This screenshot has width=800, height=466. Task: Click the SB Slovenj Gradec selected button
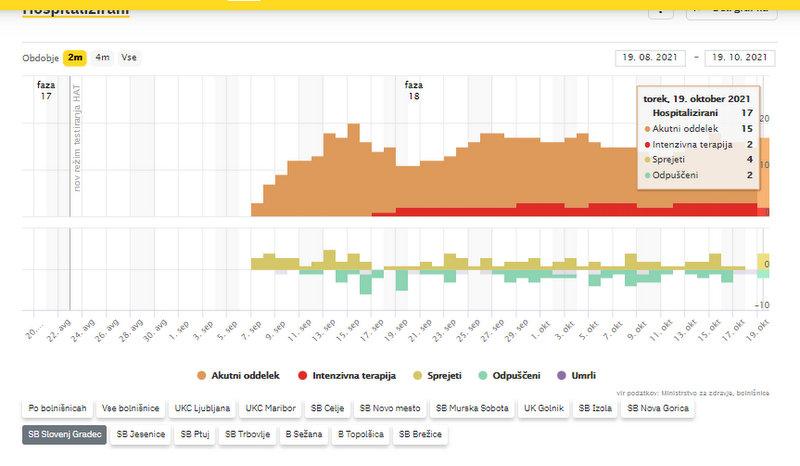point(64,435)
